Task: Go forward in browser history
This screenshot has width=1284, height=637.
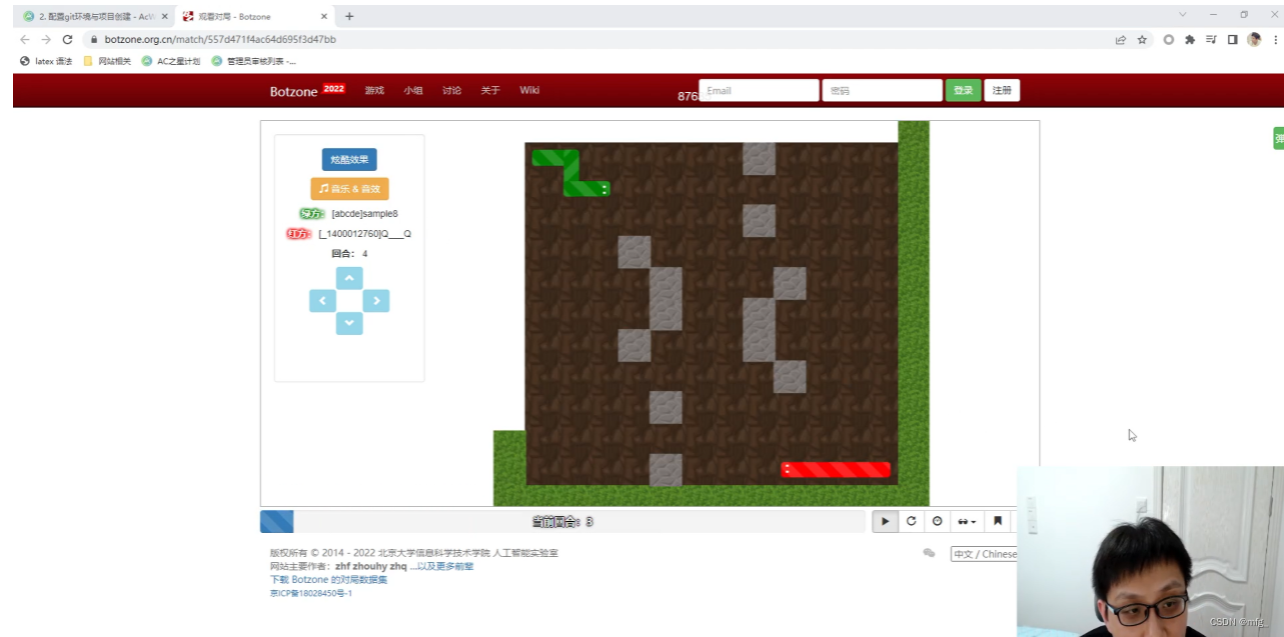Action: (46, 40)
